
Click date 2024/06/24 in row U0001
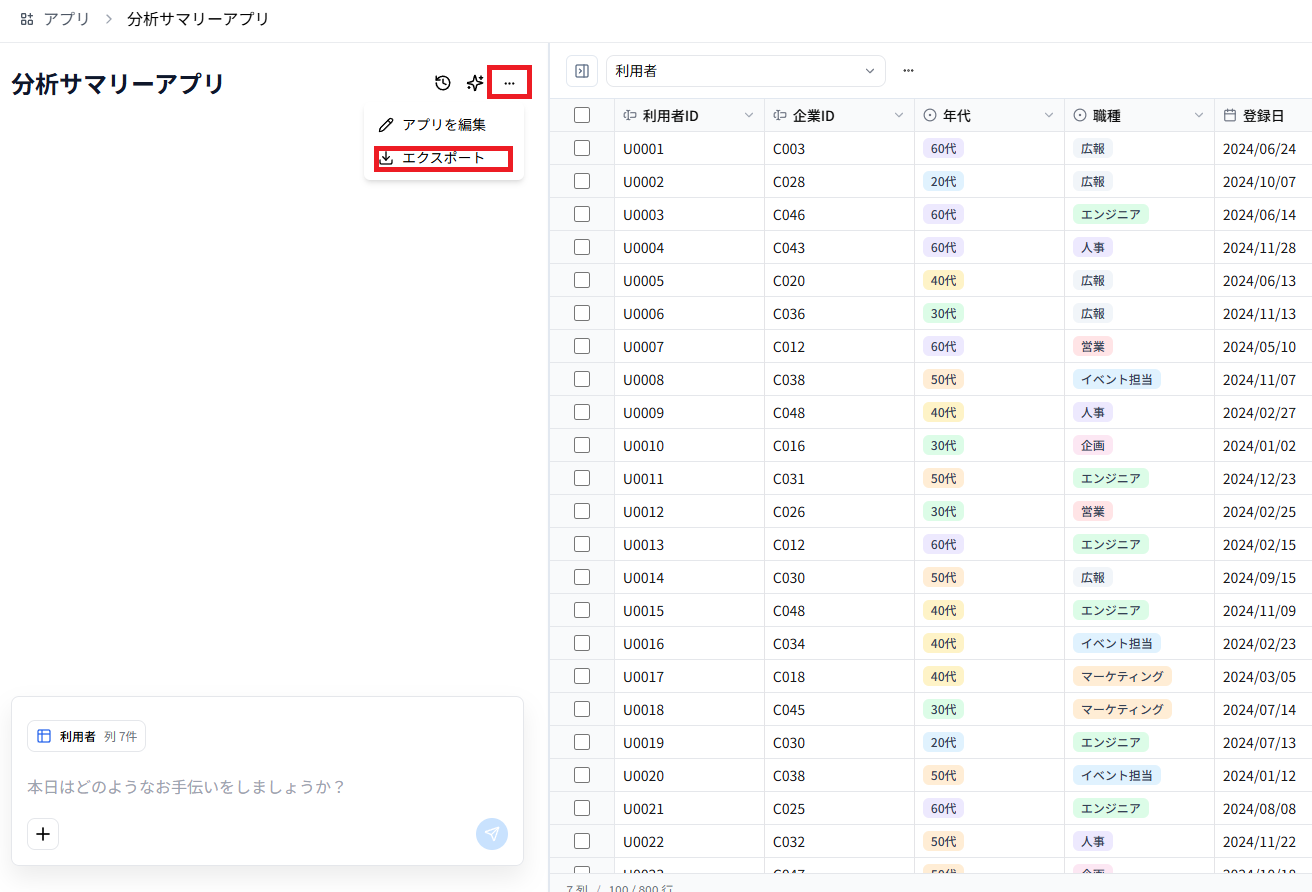1259,148
